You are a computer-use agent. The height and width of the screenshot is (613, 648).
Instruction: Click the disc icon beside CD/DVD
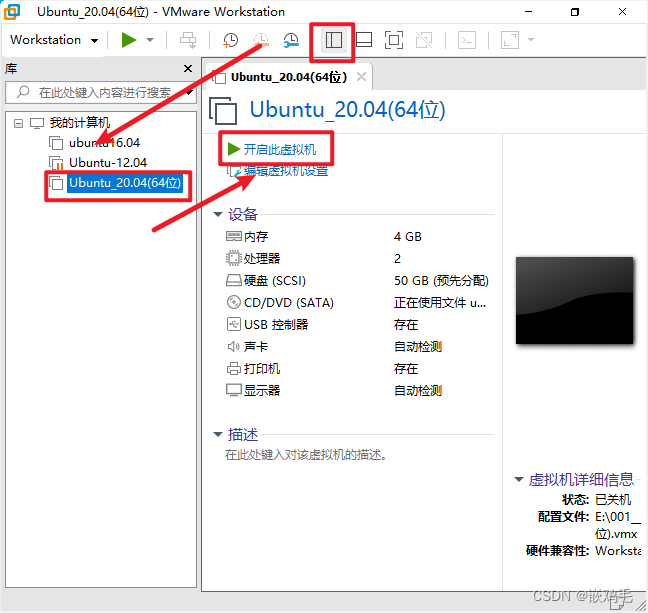click(x=233, y=303)
